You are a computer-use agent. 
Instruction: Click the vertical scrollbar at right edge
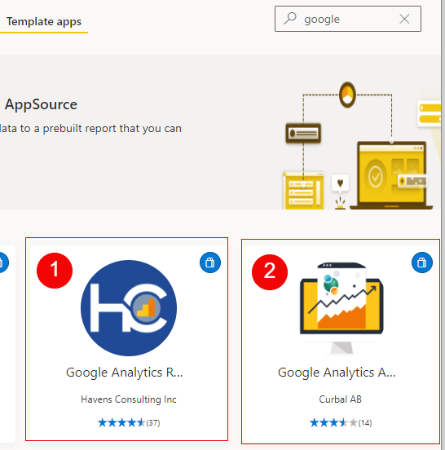click(x=443, y=225)
